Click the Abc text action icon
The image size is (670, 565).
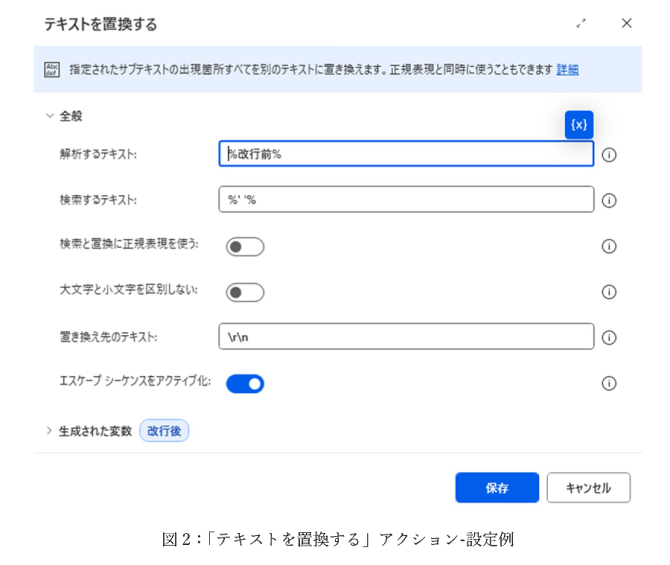coord(52,69)
